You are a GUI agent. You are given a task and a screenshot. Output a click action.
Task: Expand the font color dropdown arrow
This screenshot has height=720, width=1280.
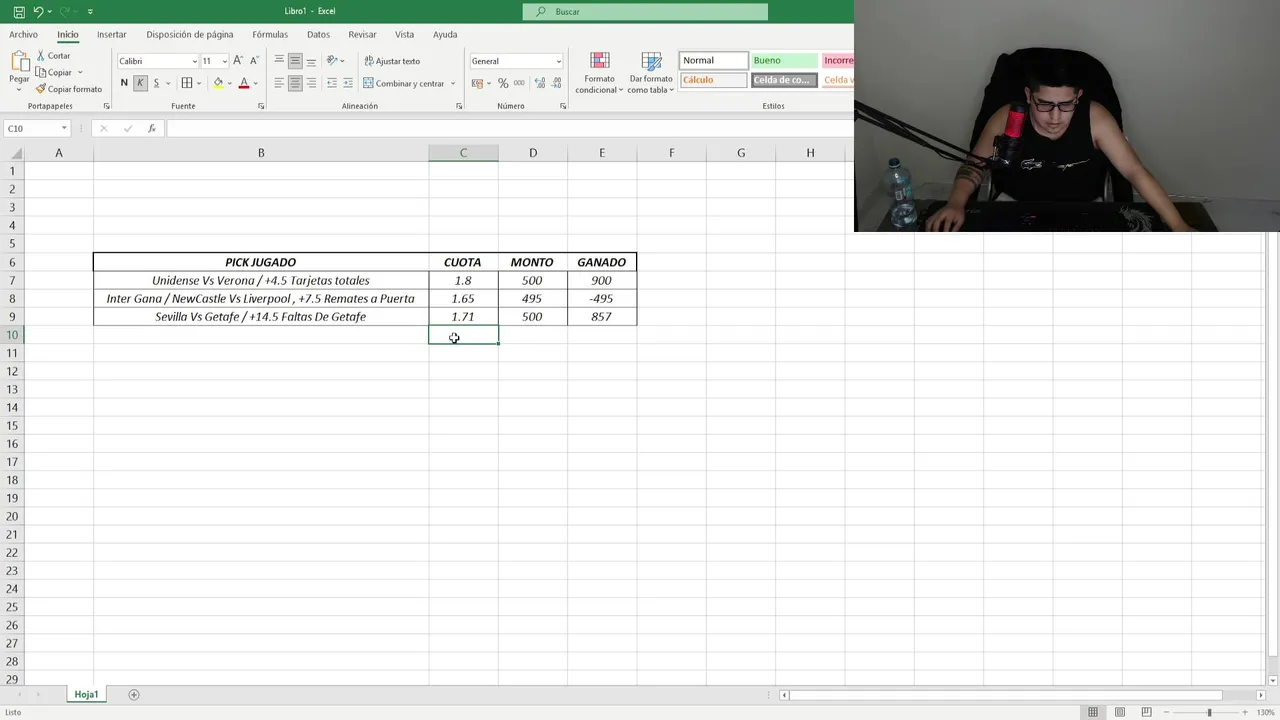point(255,83)
